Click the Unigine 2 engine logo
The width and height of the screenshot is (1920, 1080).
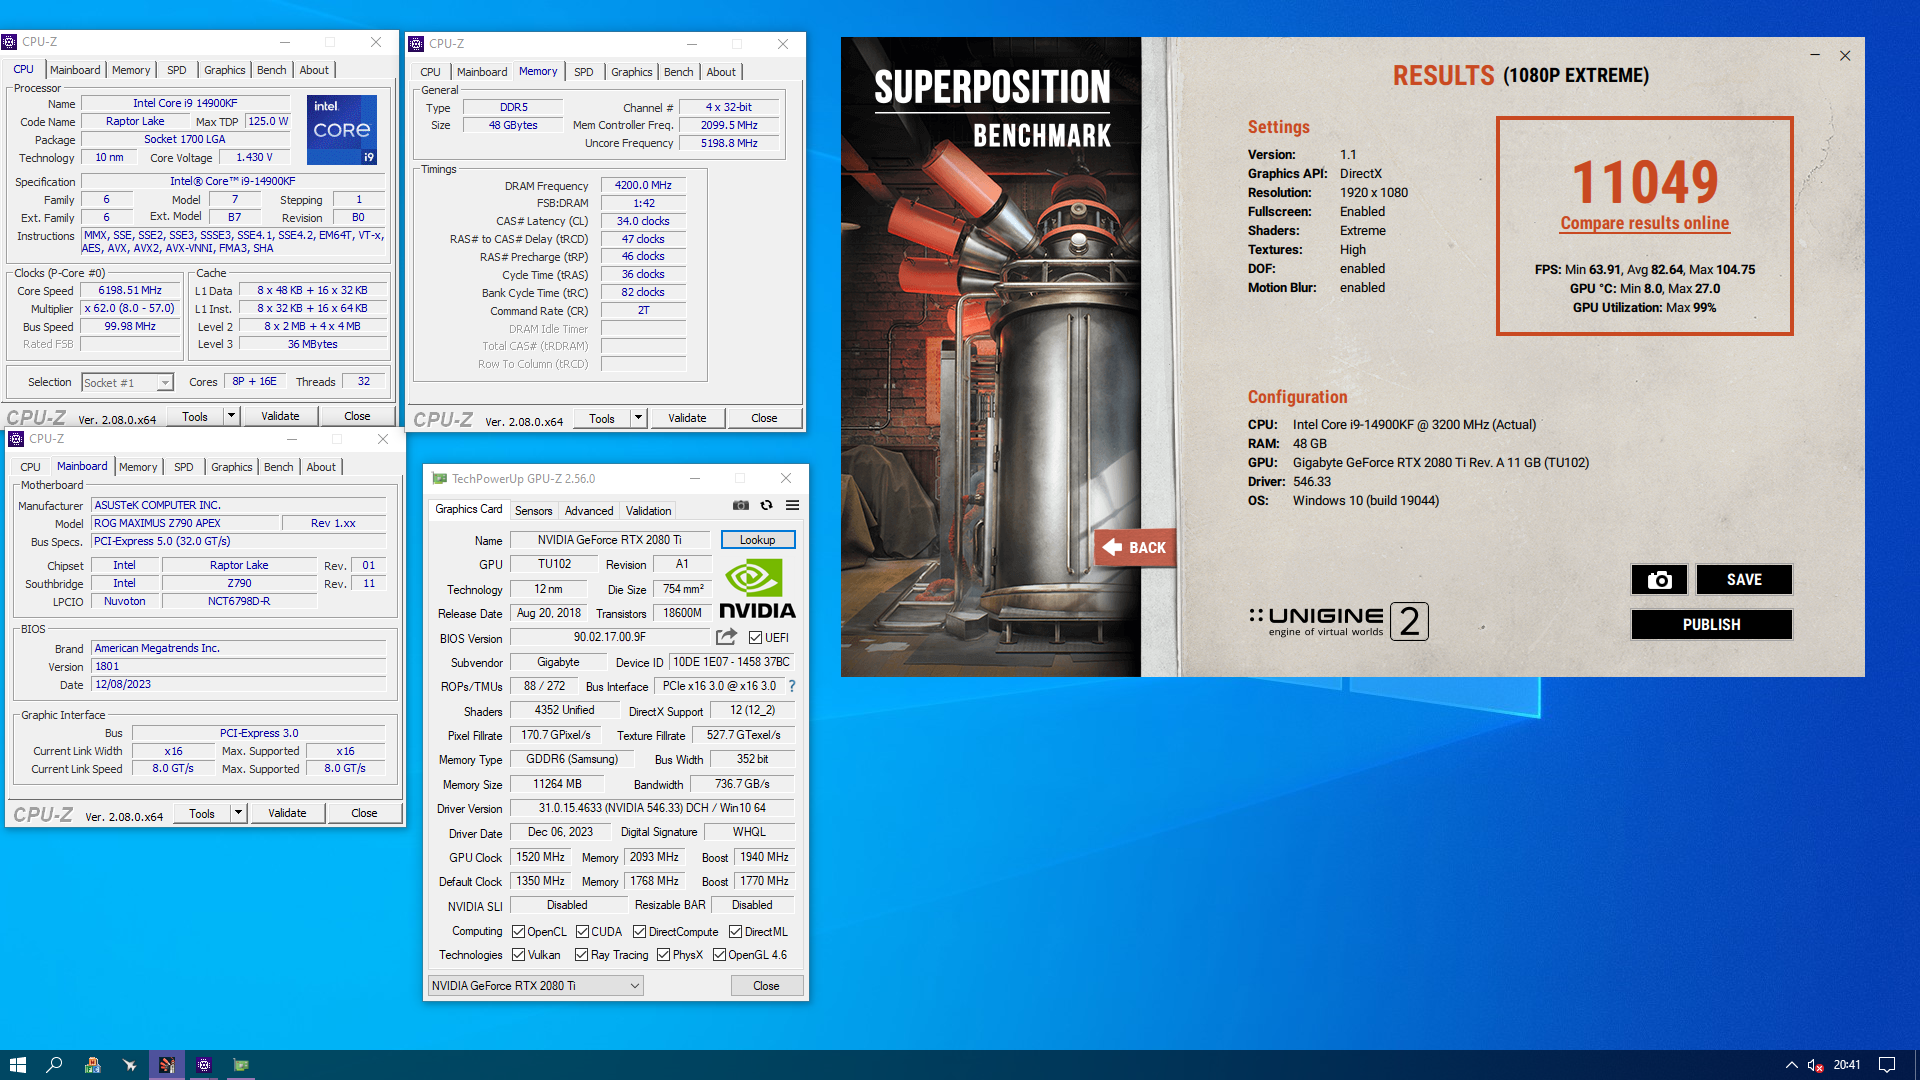(1338, 621)
